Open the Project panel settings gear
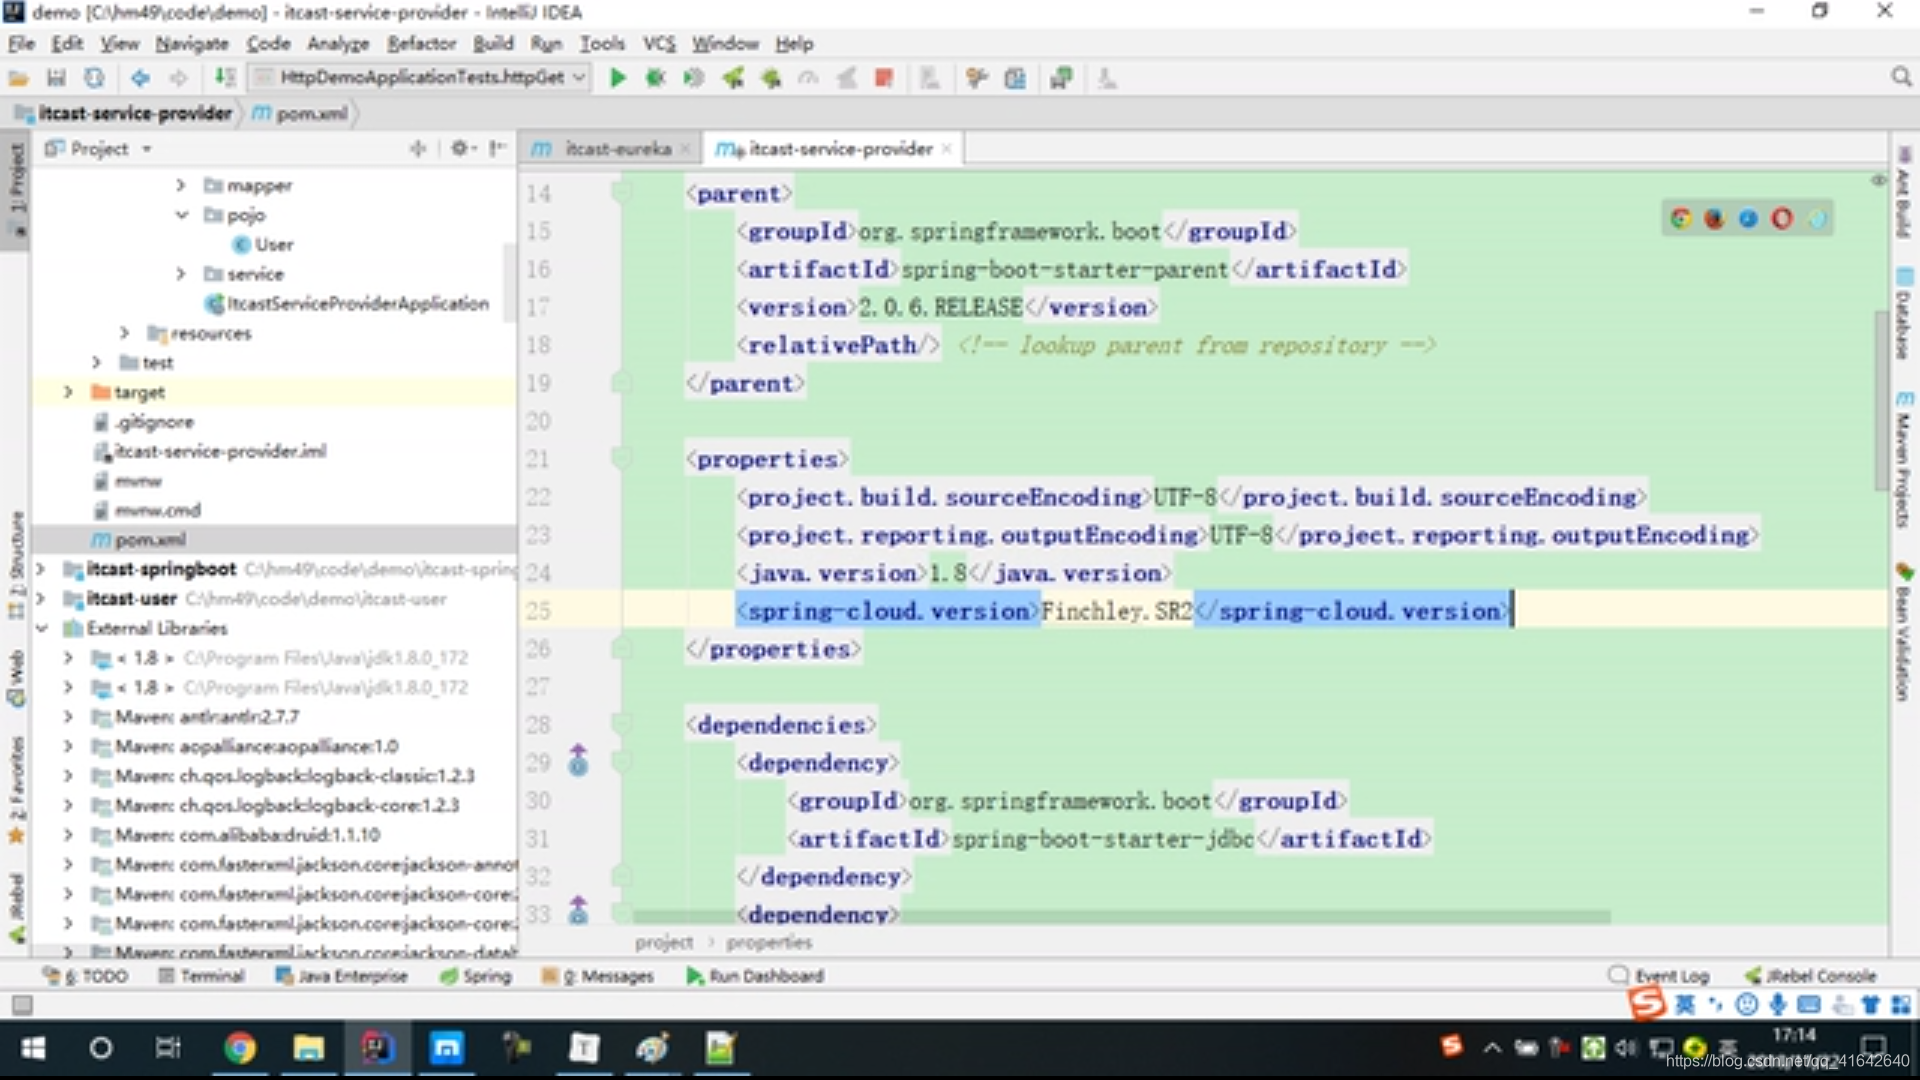 tap(461, 149)
